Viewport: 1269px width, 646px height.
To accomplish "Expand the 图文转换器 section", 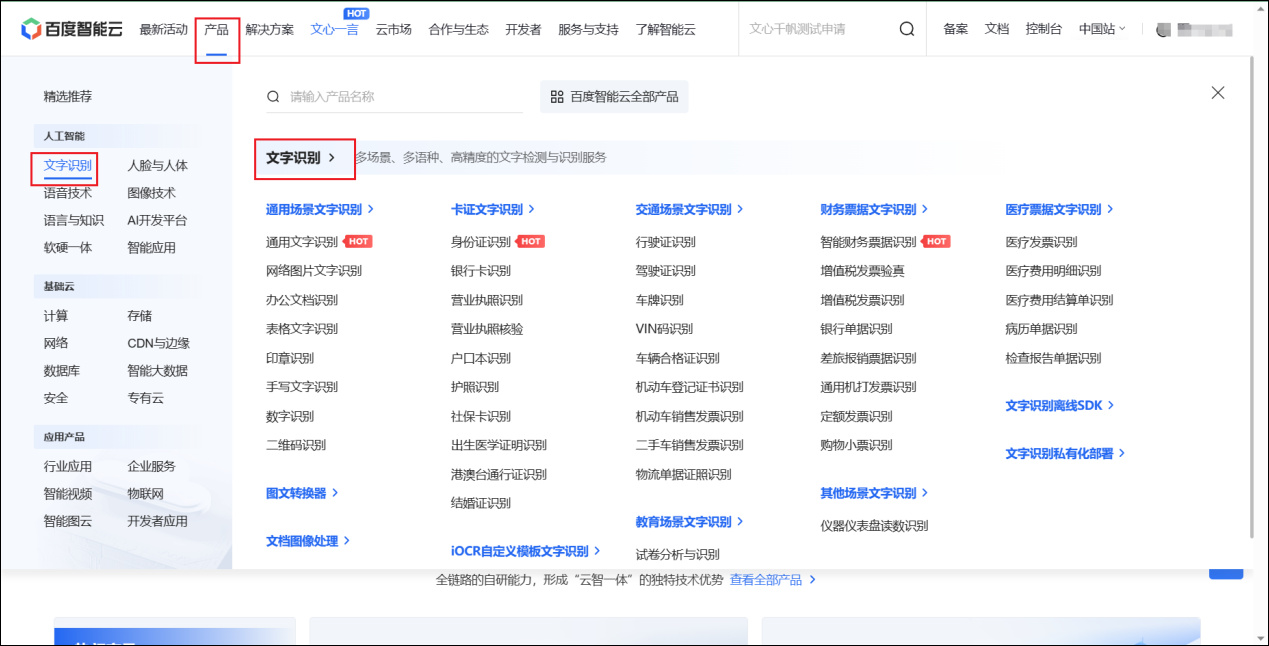I will point(302,493).
